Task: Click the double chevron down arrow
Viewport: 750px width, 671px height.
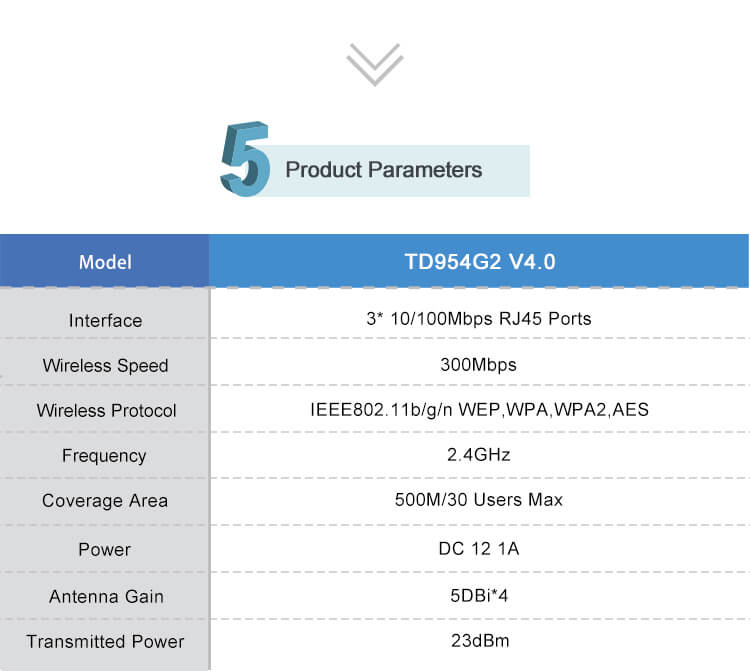Action: (374, 64)
